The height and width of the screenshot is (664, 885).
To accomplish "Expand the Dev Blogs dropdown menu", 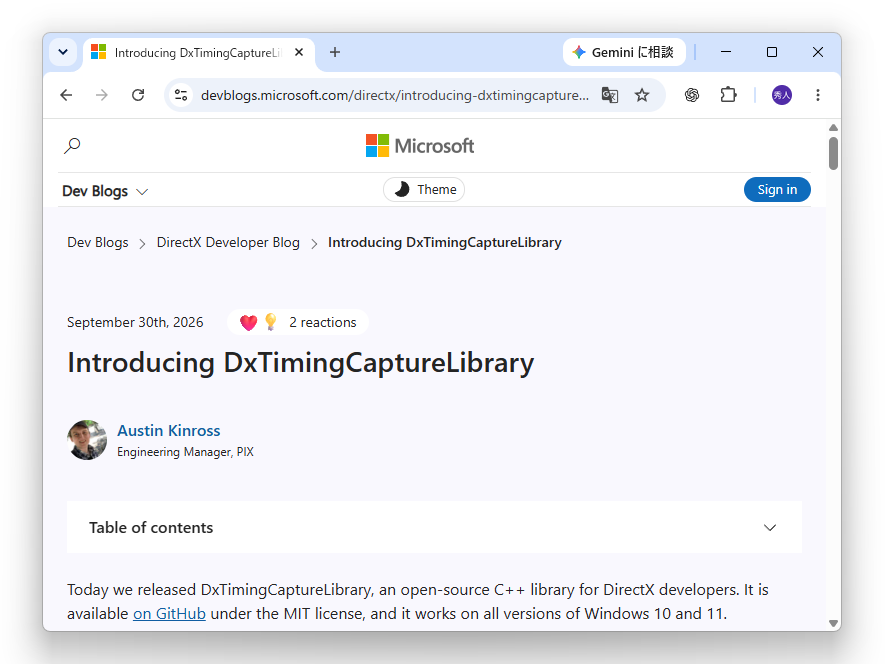I will [105, 191].
